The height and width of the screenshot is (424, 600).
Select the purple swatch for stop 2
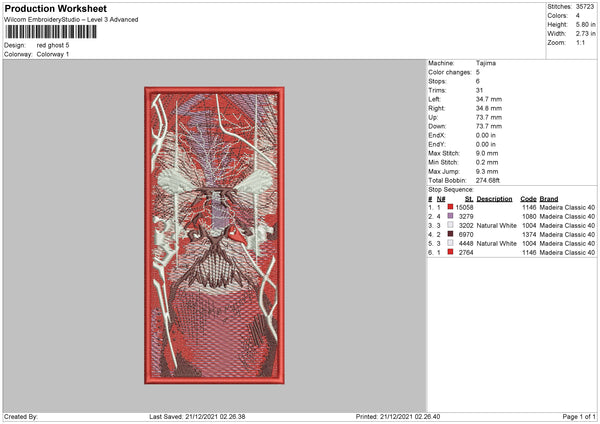point(451,216)
